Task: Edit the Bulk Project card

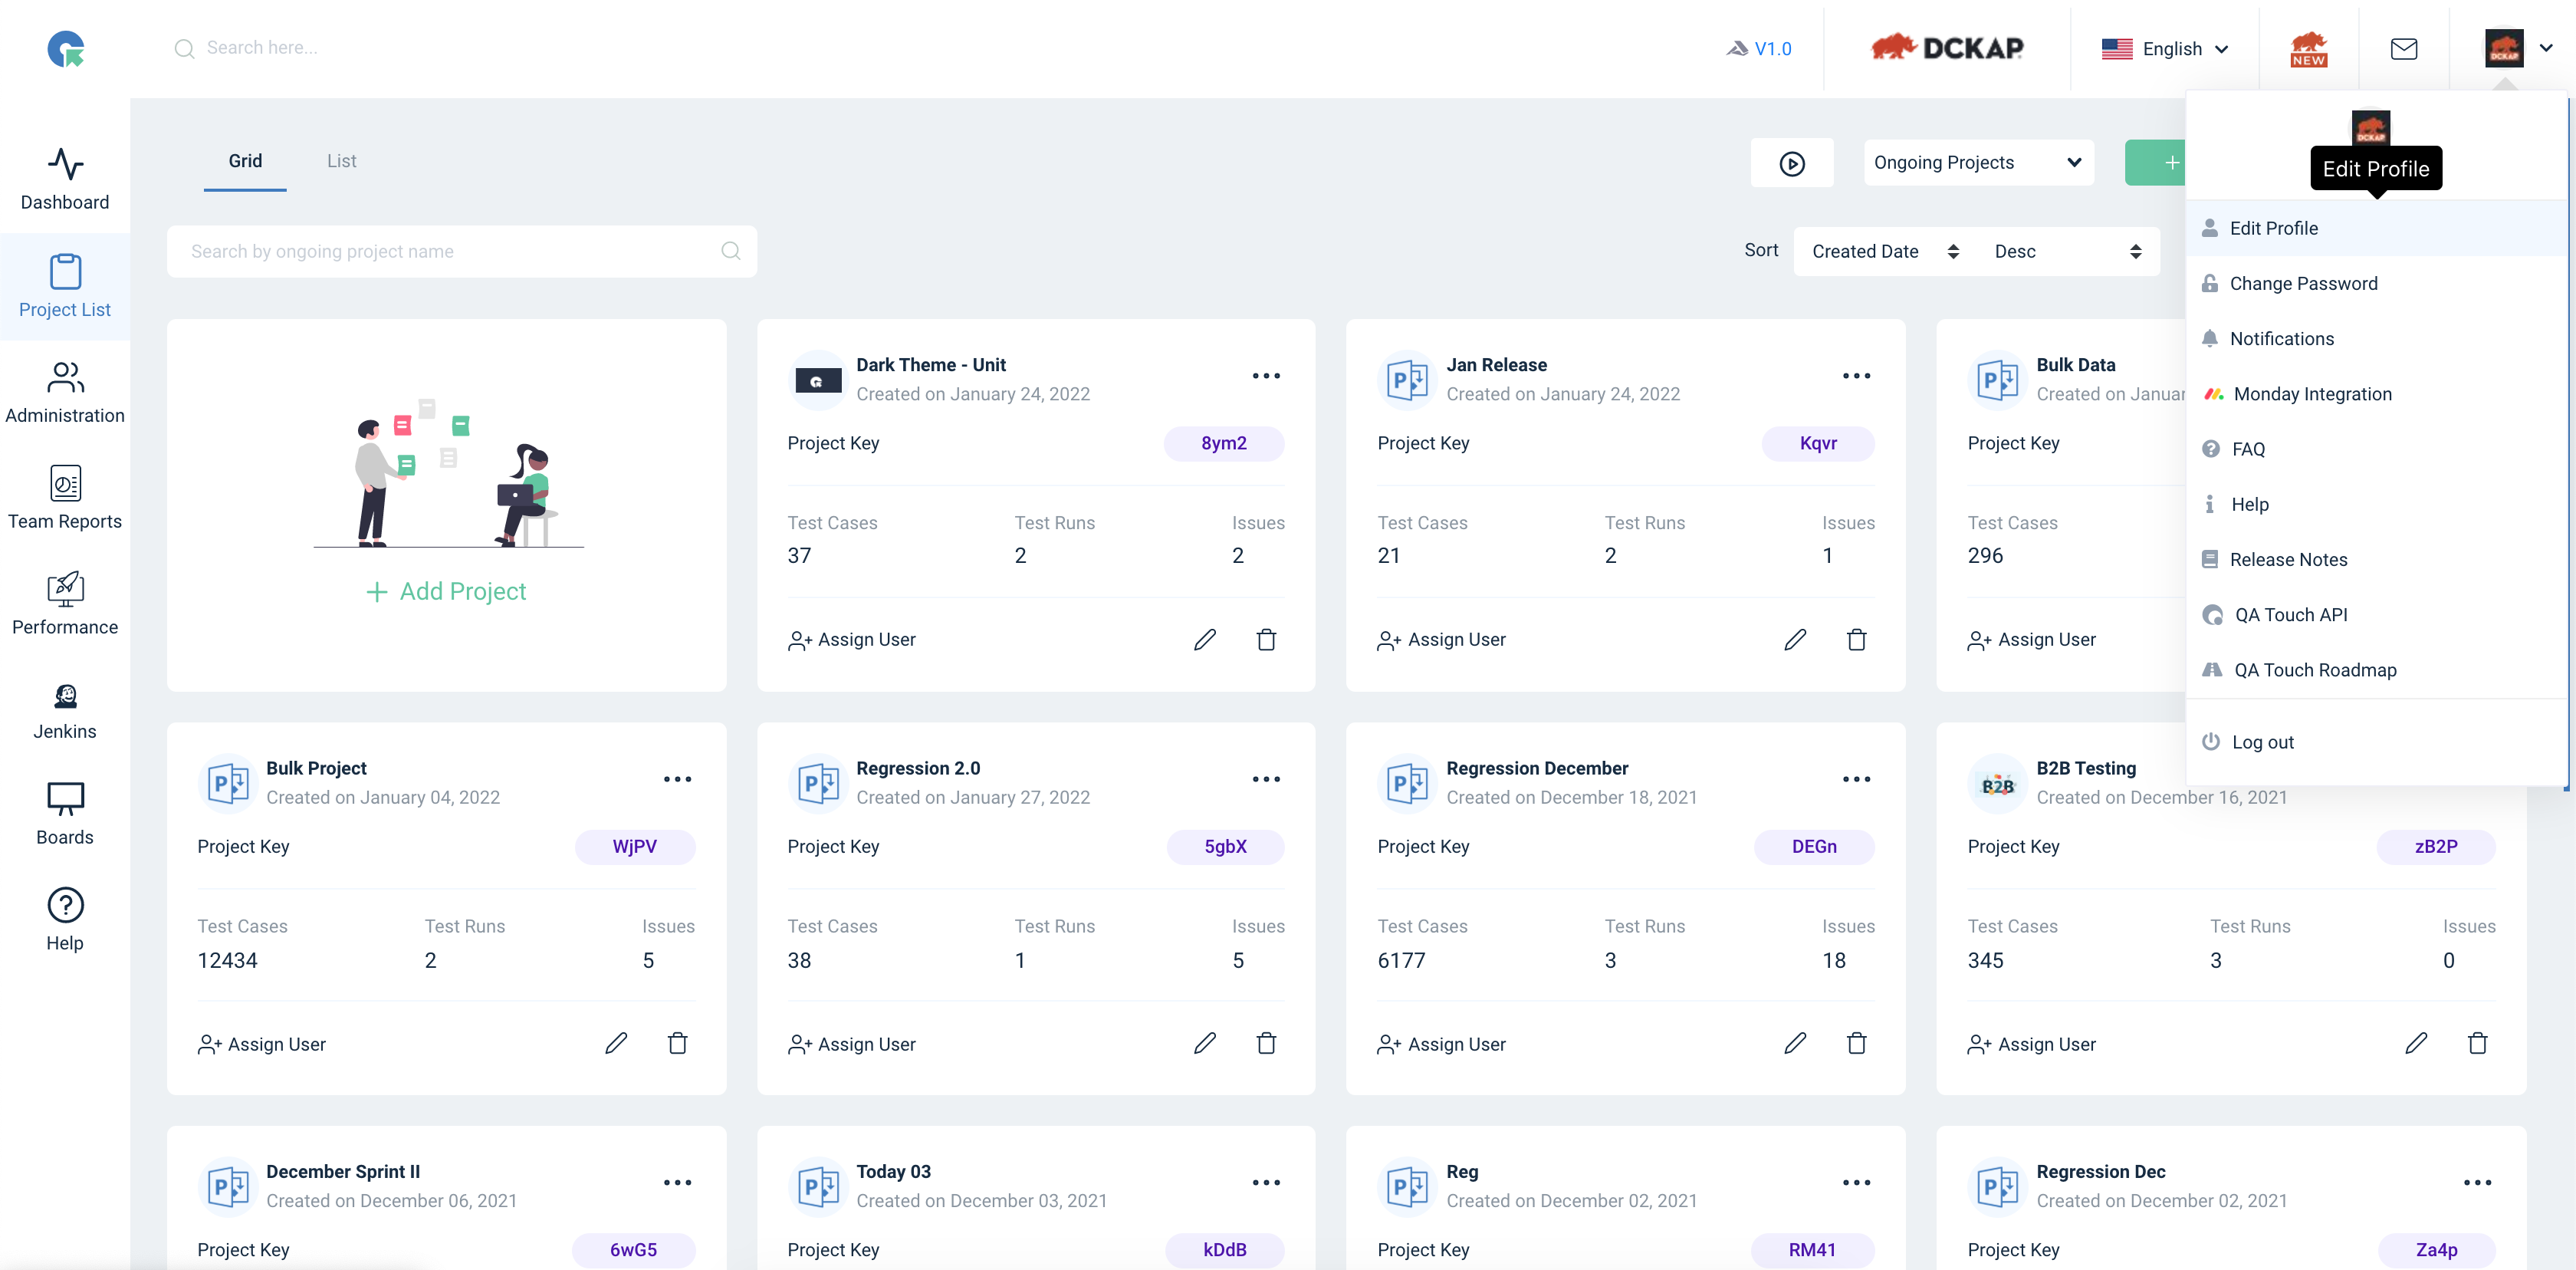Action: click(616, 1044)
